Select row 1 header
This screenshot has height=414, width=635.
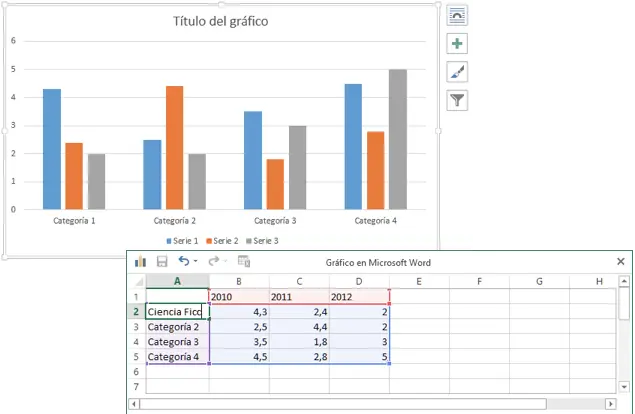[x=137, y=297]
